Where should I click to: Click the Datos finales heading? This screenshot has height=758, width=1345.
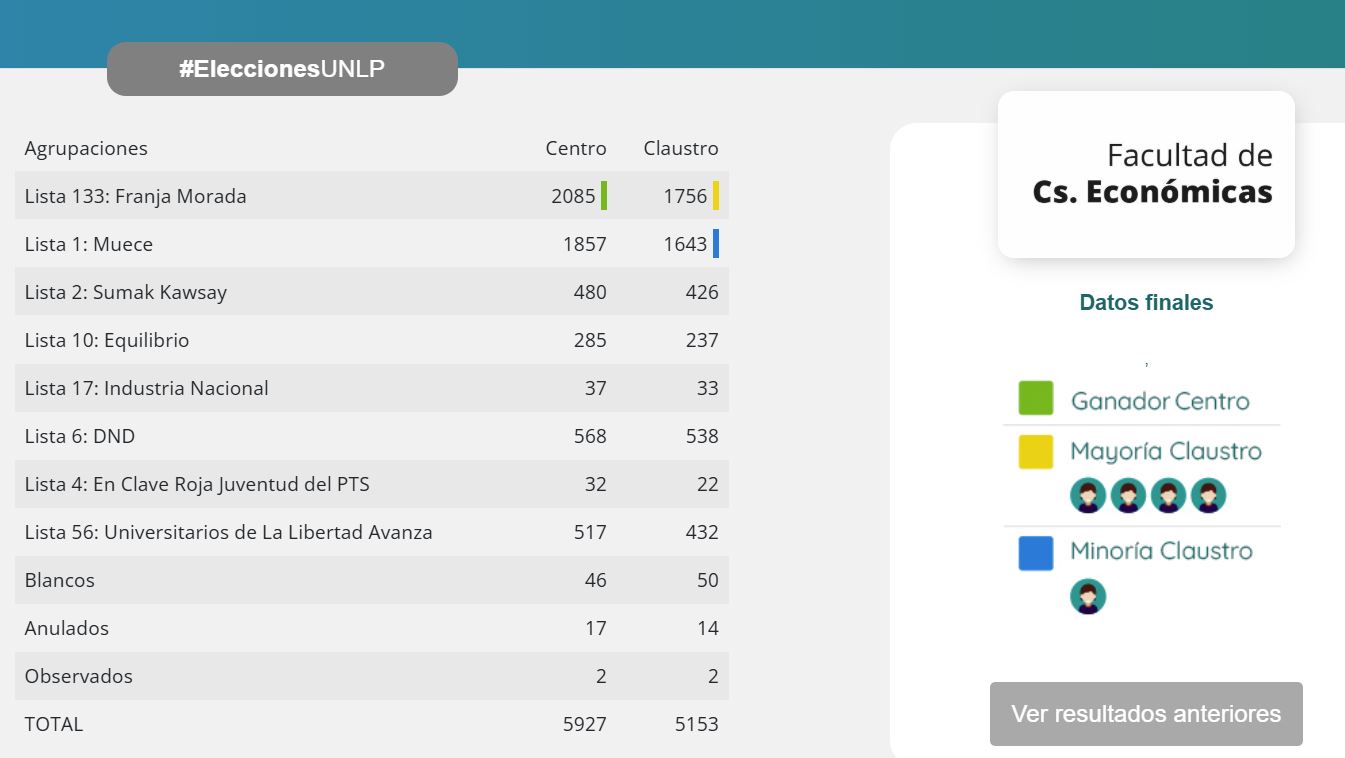pos(1146,303)
